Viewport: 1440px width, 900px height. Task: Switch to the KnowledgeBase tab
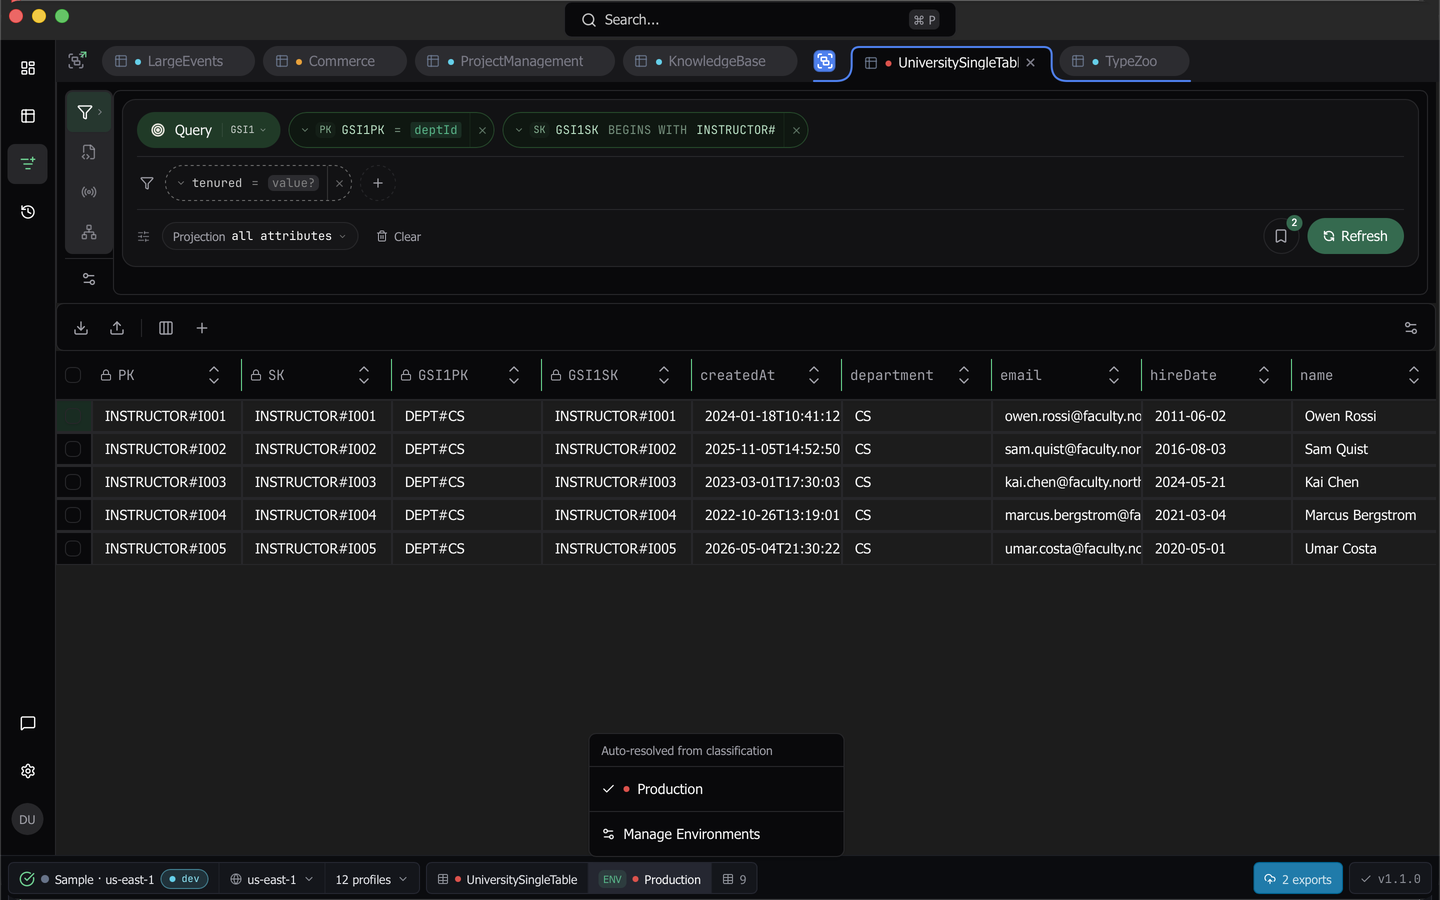(x=709, y=61)
